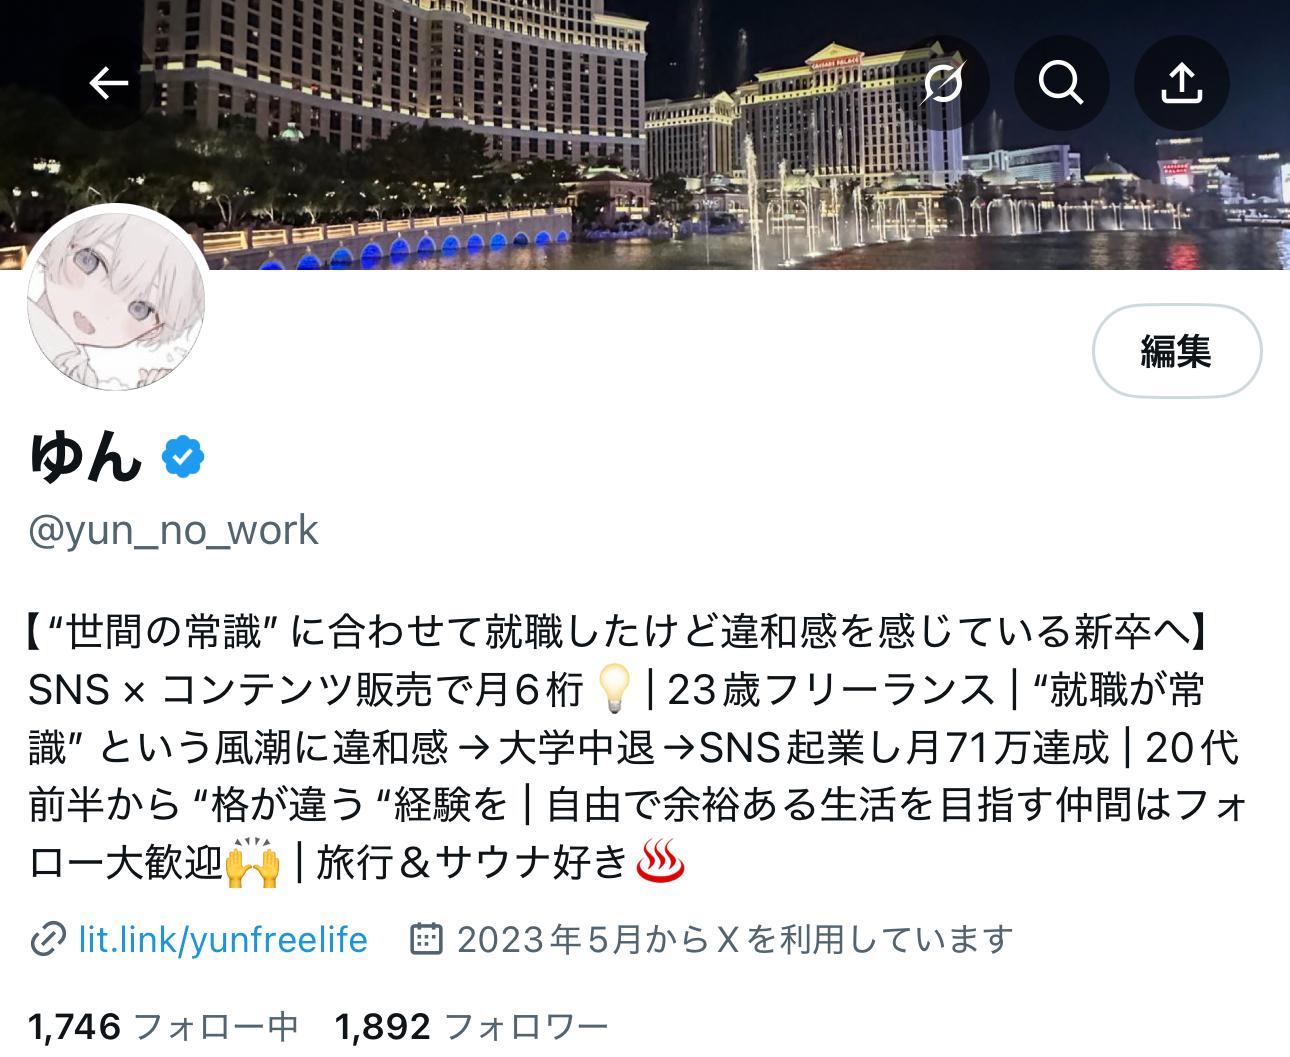Tap the calendar icon beside join date

(427, 939)
